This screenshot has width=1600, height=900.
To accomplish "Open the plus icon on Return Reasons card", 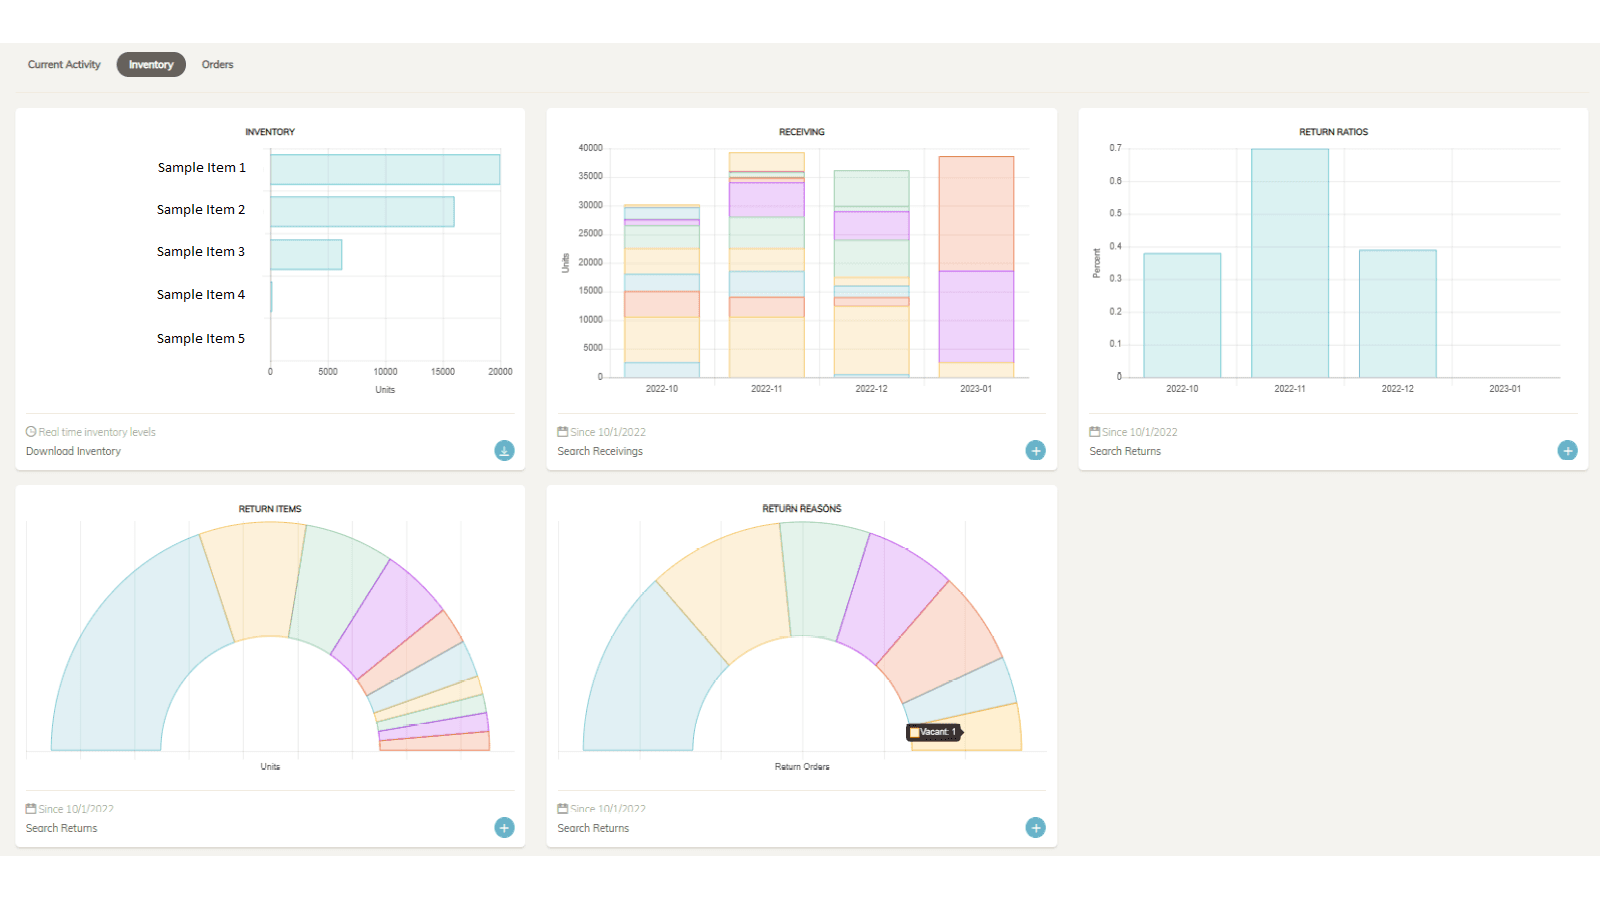I will point(1036,827).
